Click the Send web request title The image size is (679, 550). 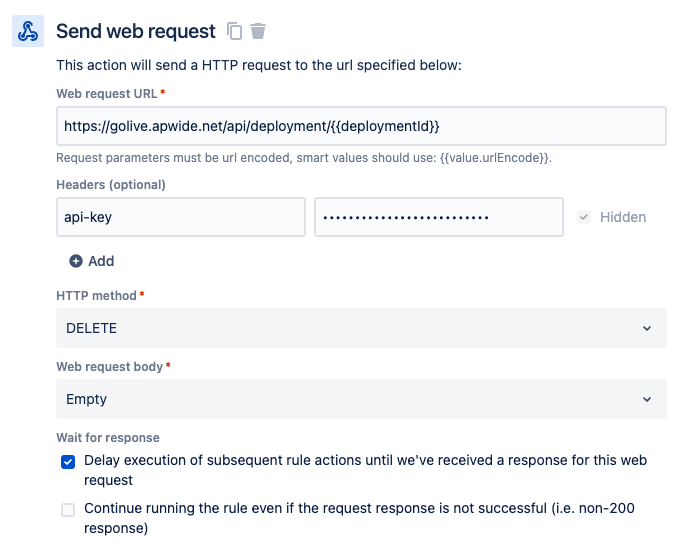pyautogui.click(x=135, y=31)
